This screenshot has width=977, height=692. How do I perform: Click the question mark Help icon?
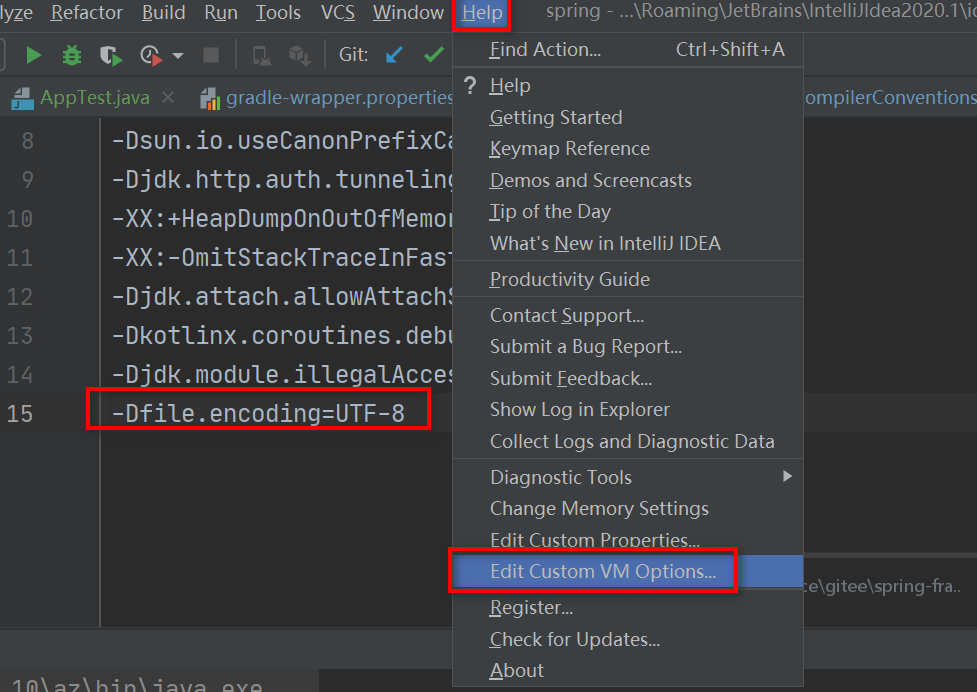[470, 85]
